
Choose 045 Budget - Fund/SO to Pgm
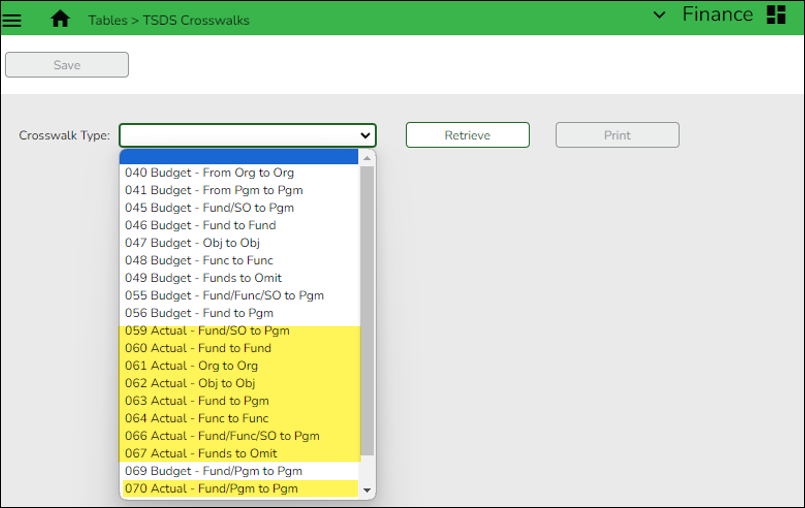click(x=209, y=208)
